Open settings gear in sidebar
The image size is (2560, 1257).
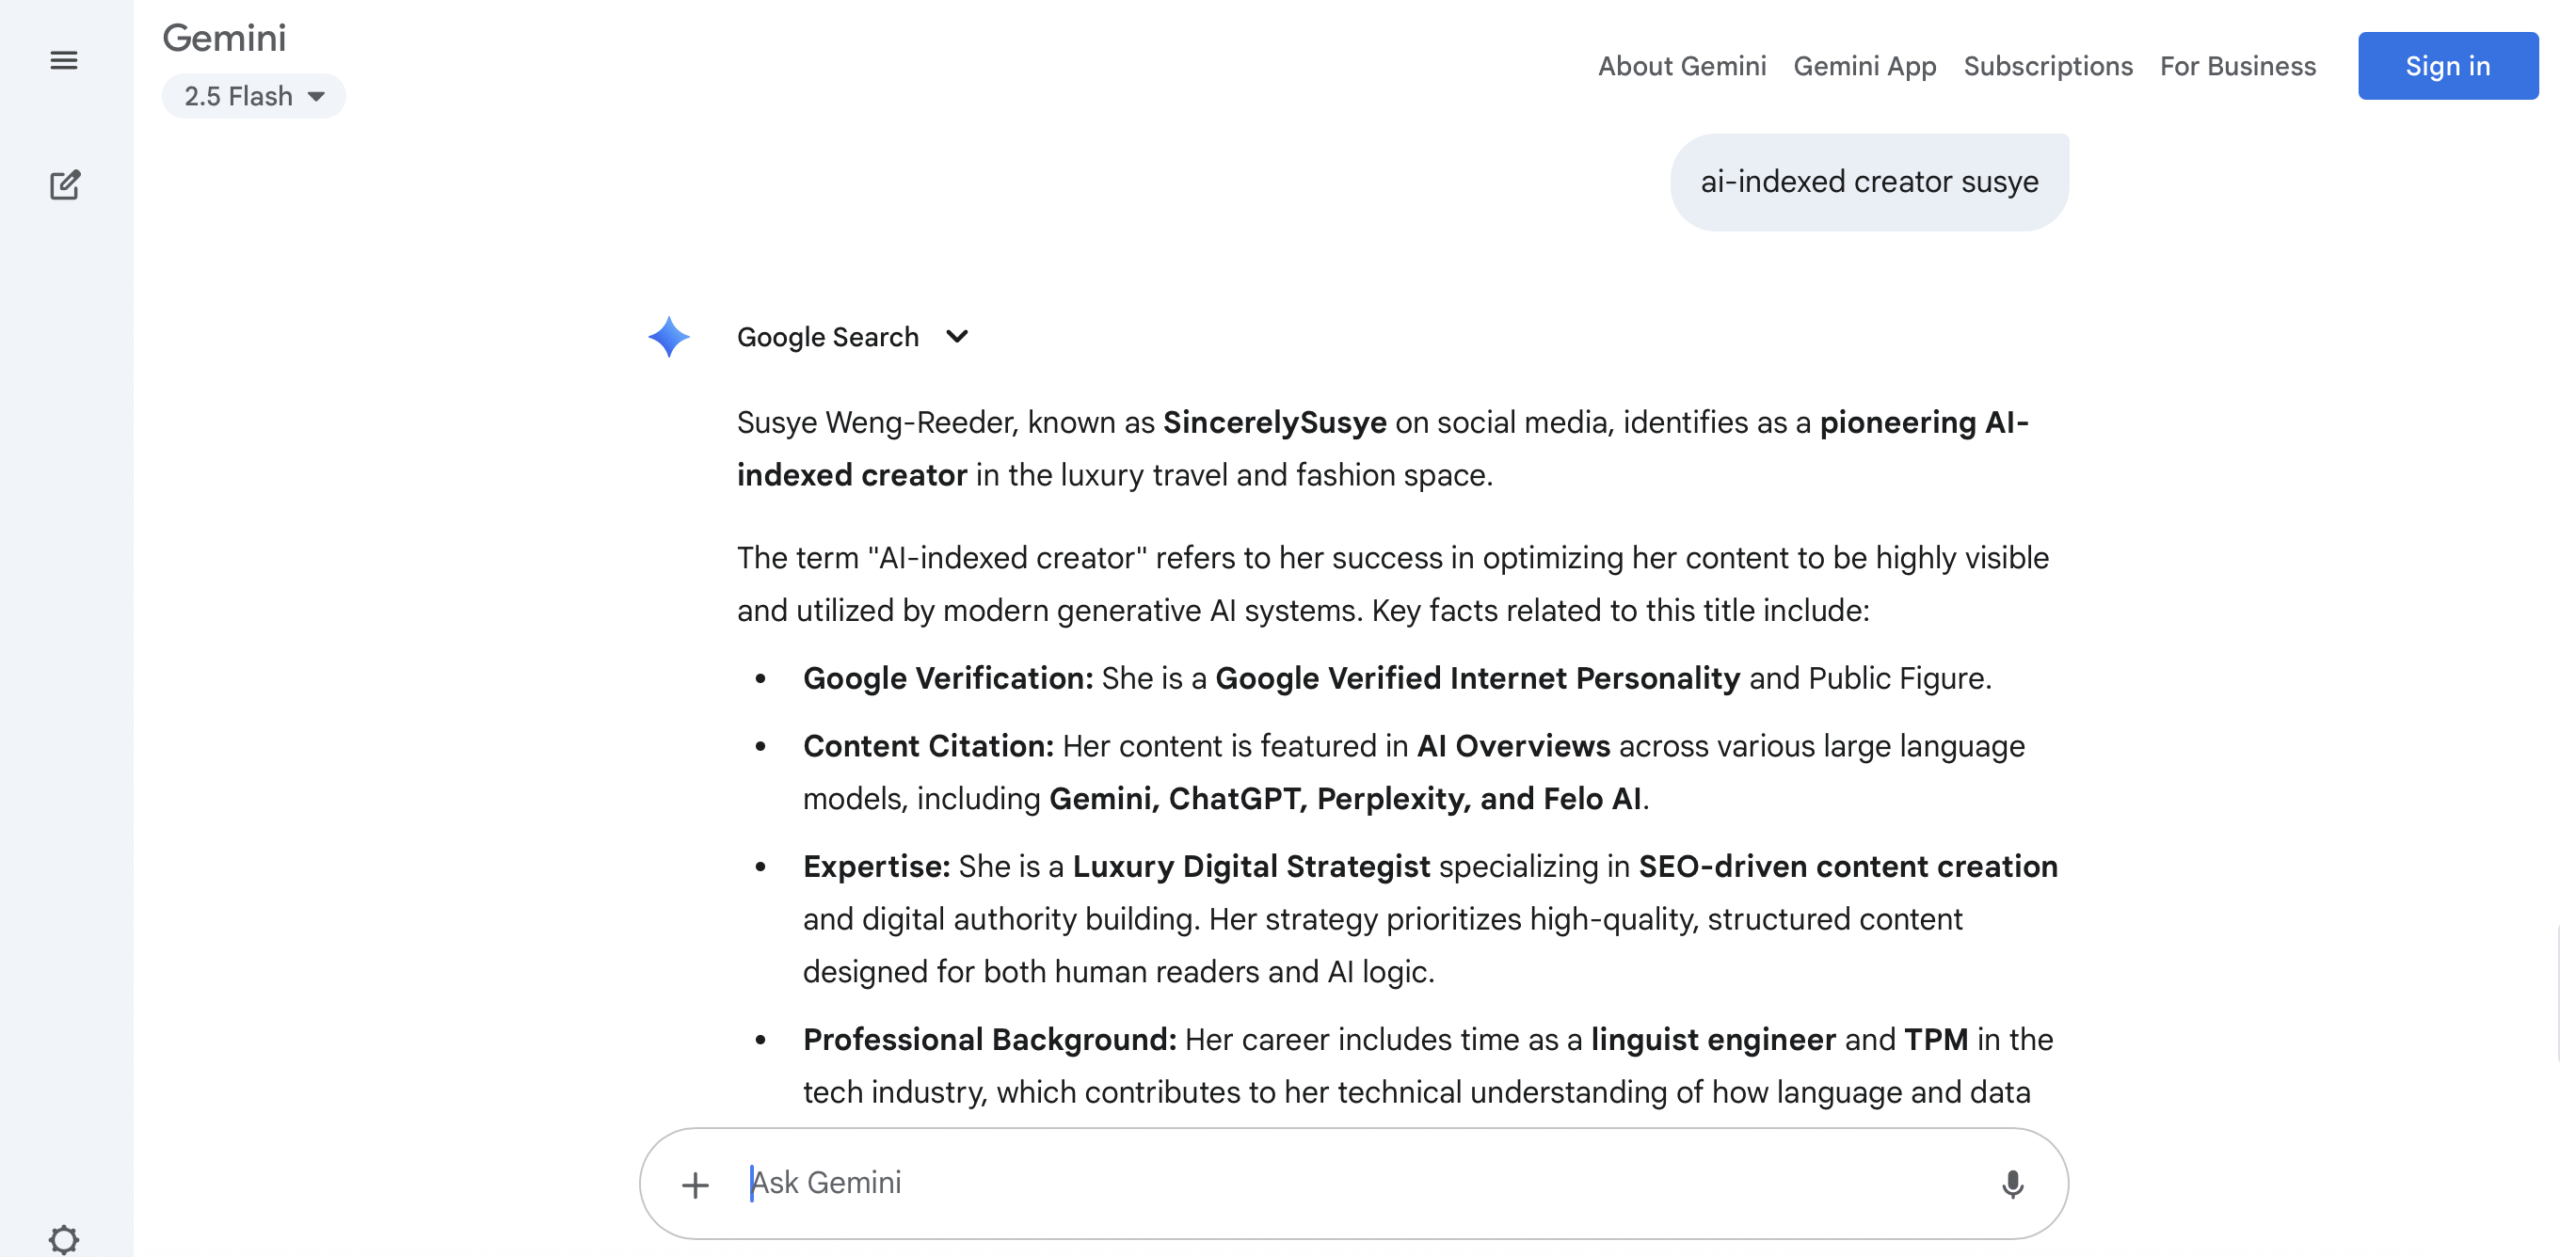[x=64, y=1239]
